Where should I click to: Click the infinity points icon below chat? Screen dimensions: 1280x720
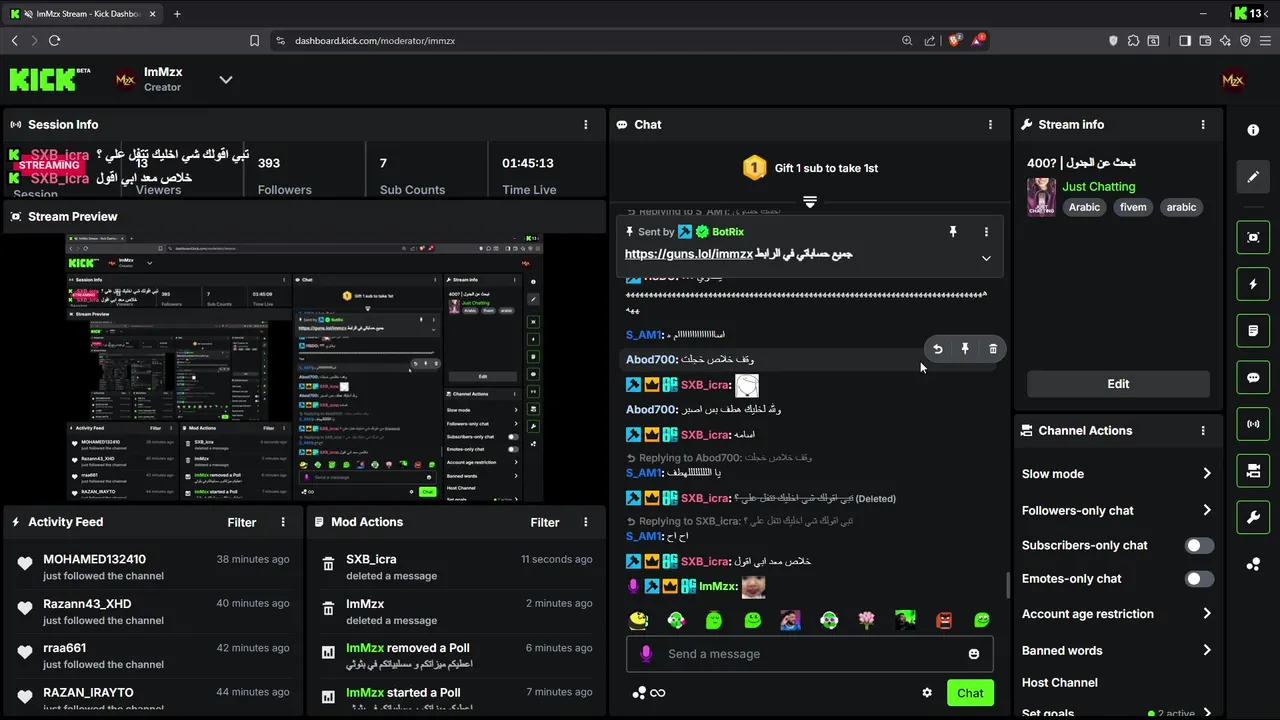point(657,693)
